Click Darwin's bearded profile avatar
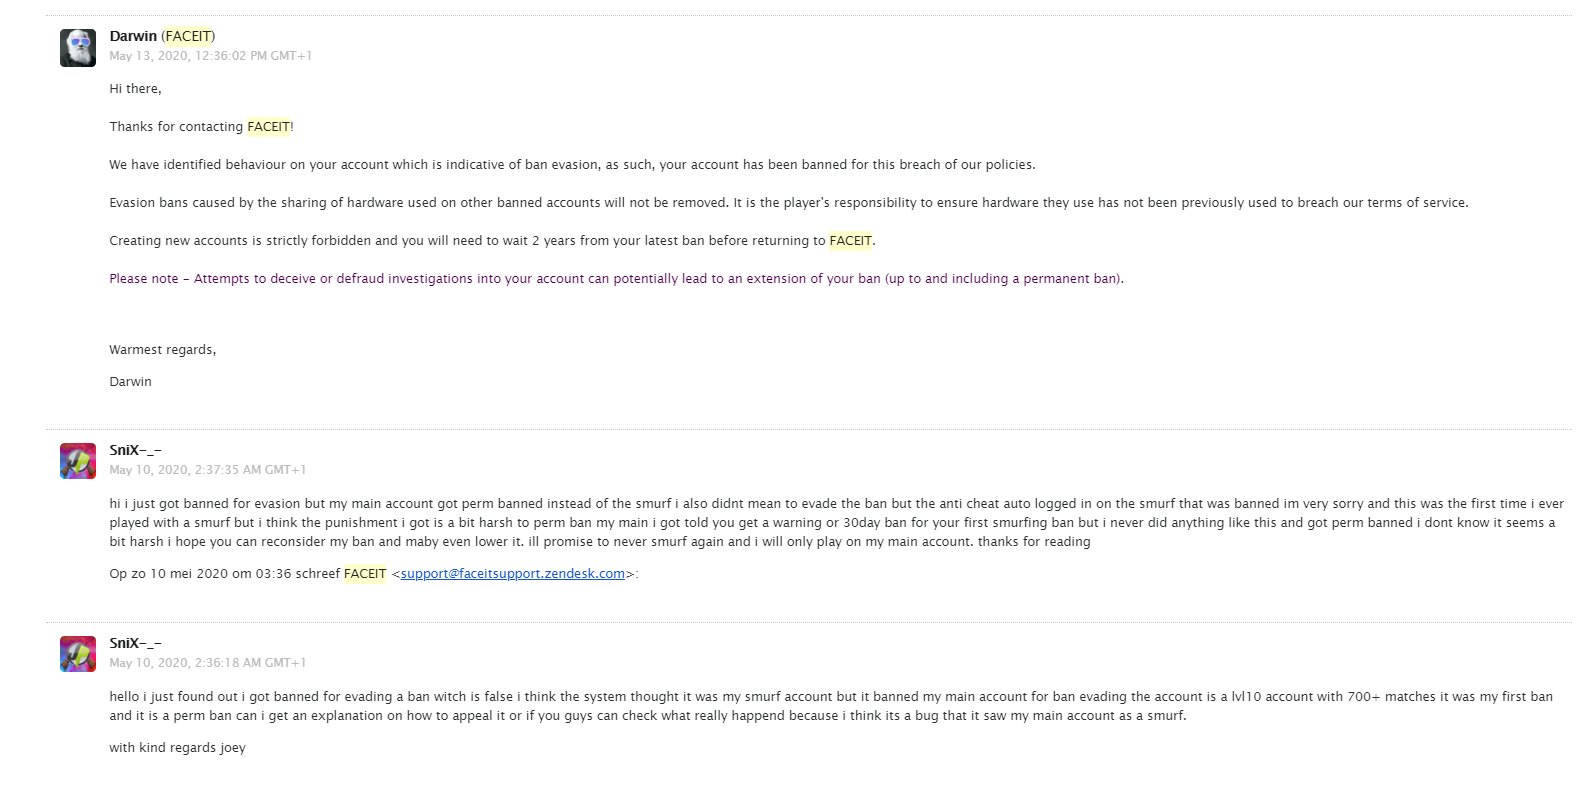 (x=77, y=48)
